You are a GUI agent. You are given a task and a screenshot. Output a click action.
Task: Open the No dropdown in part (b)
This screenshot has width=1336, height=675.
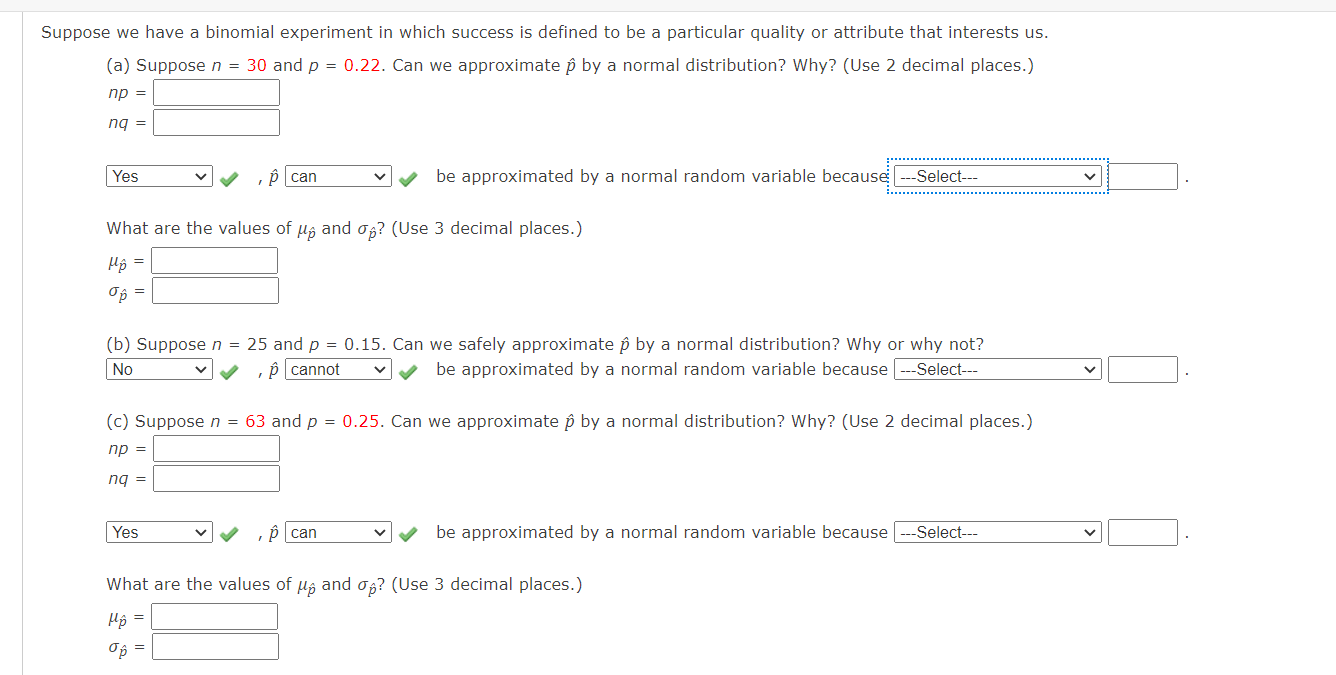[x=159, y=369]
